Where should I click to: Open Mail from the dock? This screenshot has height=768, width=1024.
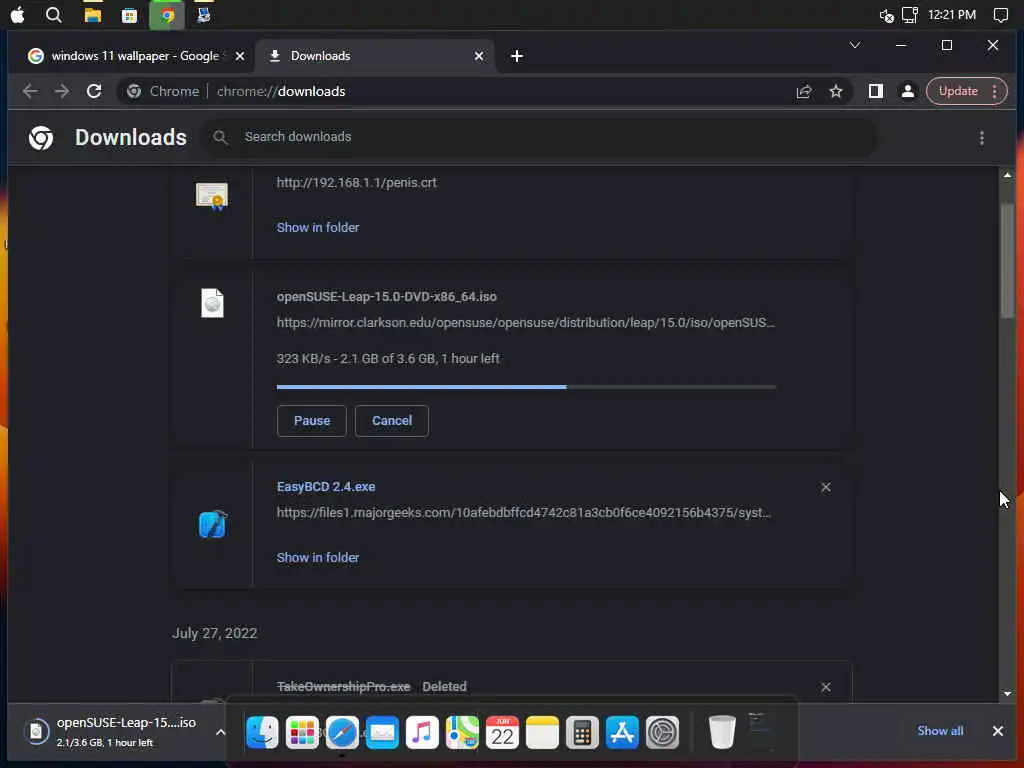click(x=382, y=732)
